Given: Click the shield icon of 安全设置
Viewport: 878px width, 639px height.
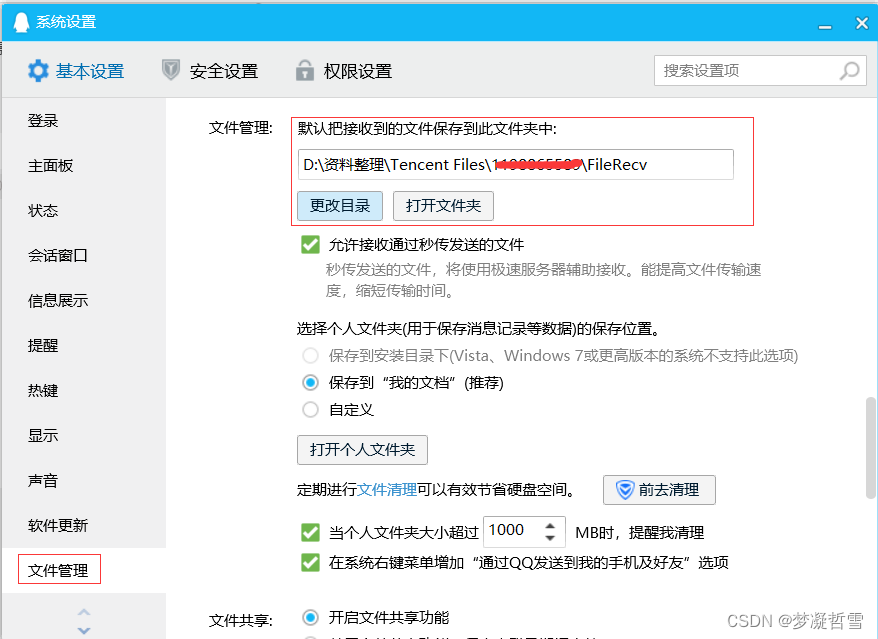Looking at the screenshot, I should point(171,71).
